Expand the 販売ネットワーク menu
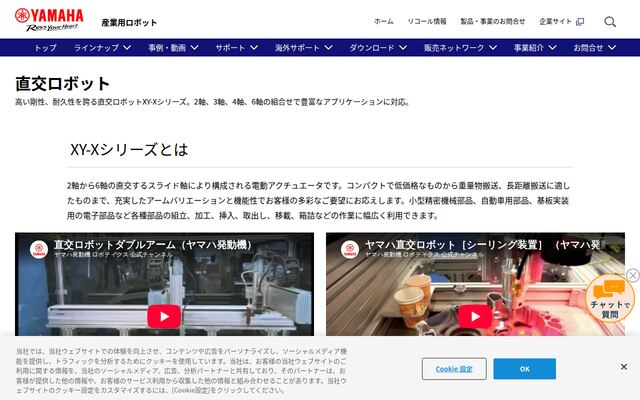This screenshot has height=400, width=640. click(x=460, y=48)
